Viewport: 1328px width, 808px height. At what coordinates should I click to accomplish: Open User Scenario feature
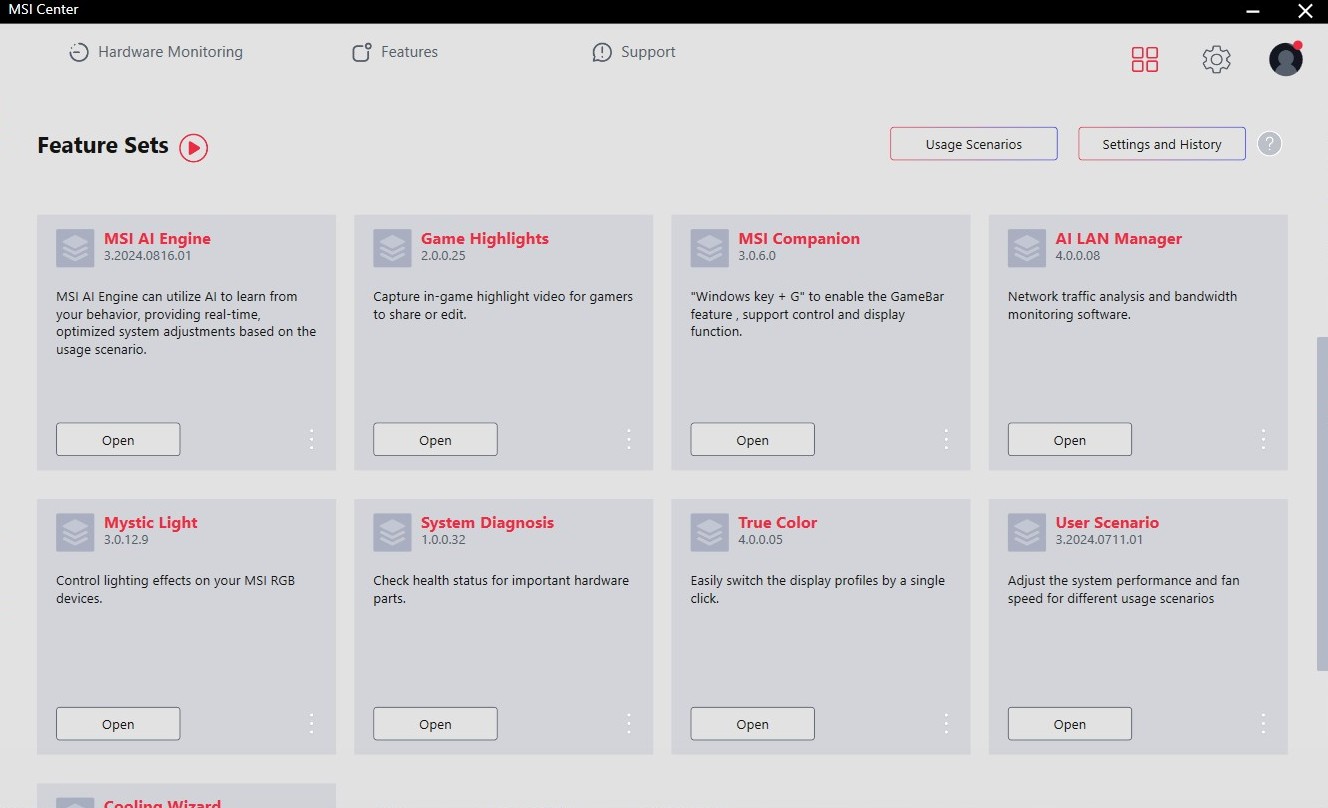coord(1069,724)
